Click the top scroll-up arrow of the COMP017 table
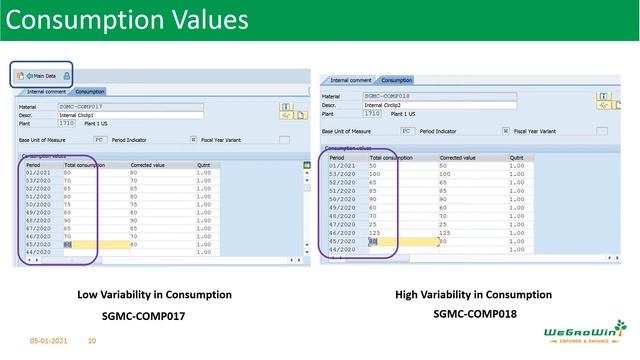This screenshot has width=640, height=360. click(307, 173)
